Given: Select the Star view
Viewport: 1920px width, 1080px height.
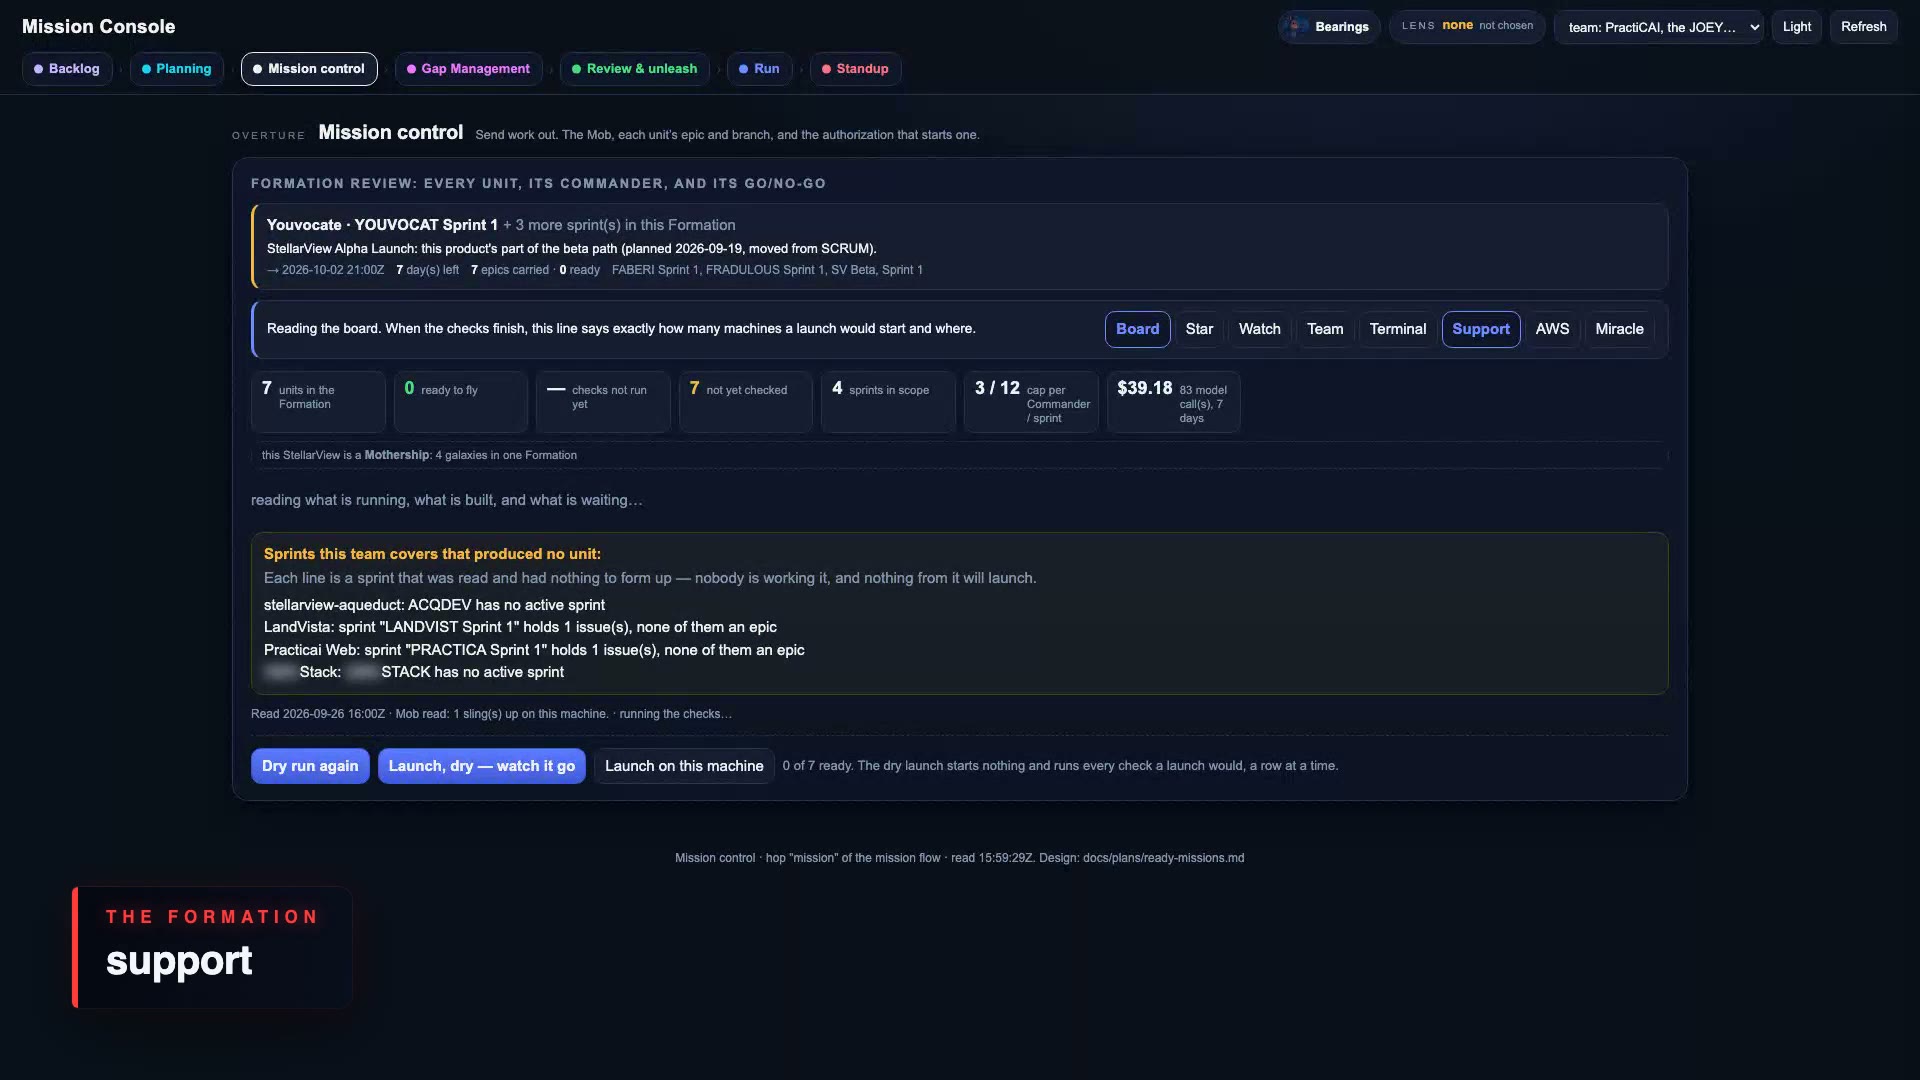Looking at the screenshot, I should [x=1199, y=329].
